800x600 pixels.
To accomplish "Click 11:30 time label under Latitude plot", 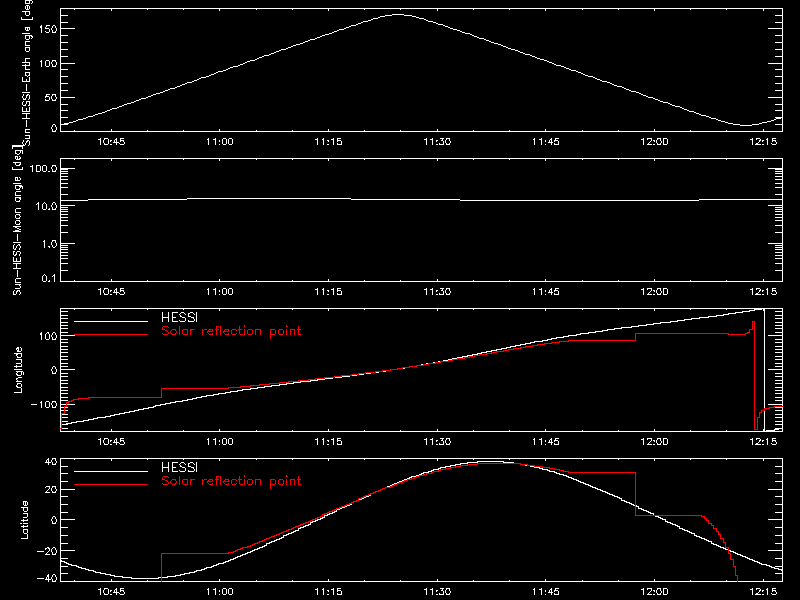I will (x=437, y=592).
